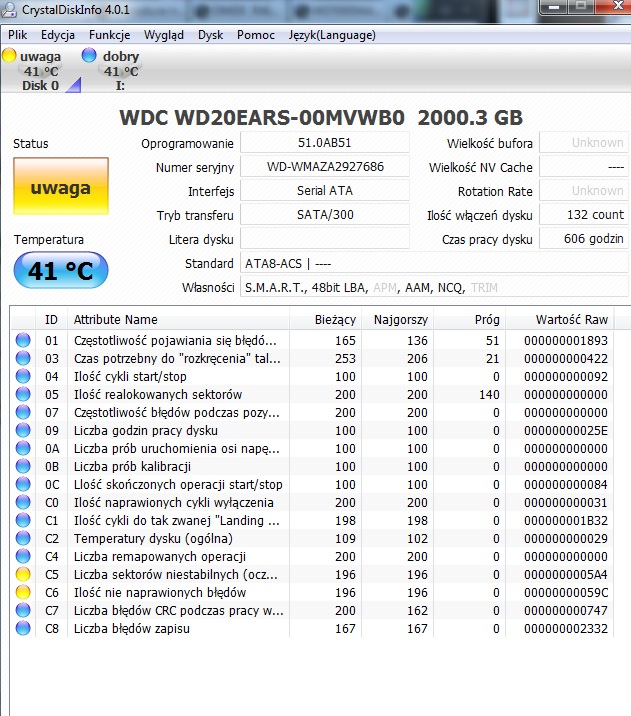Click the Interfejs field Serial ATA
Image resolution: width=631 pixels, height=716 pixels.
pos(325,190)
